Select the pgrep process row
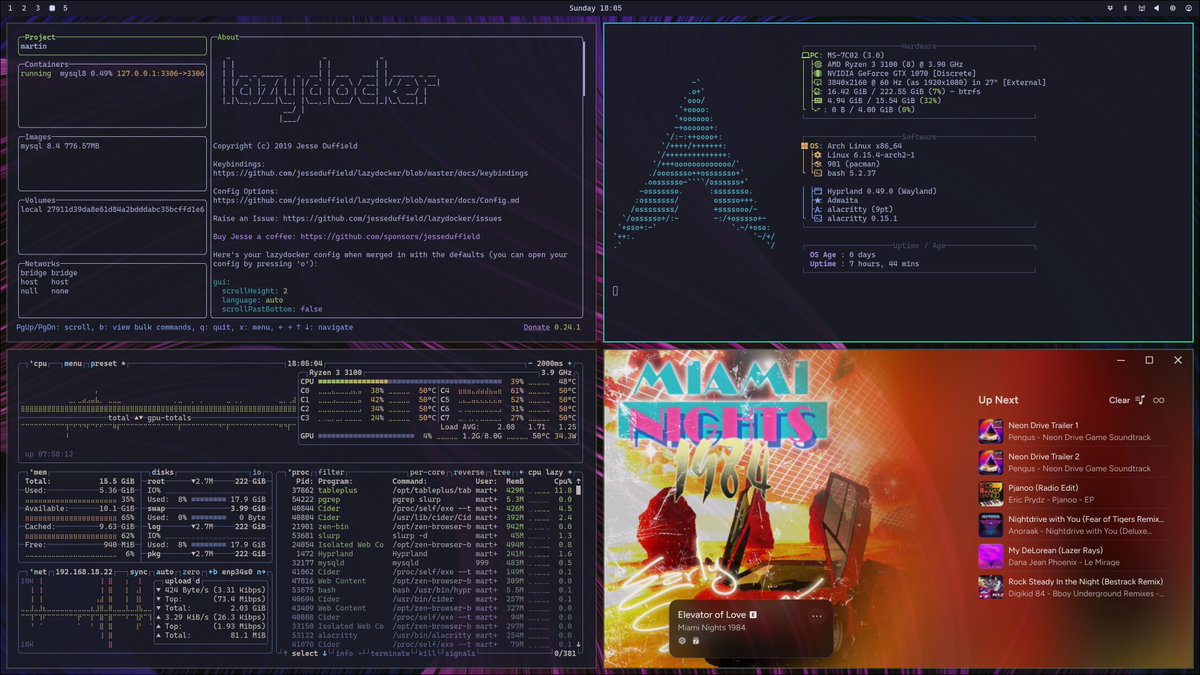Viewport: 1200px width, 675px height. click(431, 499)
